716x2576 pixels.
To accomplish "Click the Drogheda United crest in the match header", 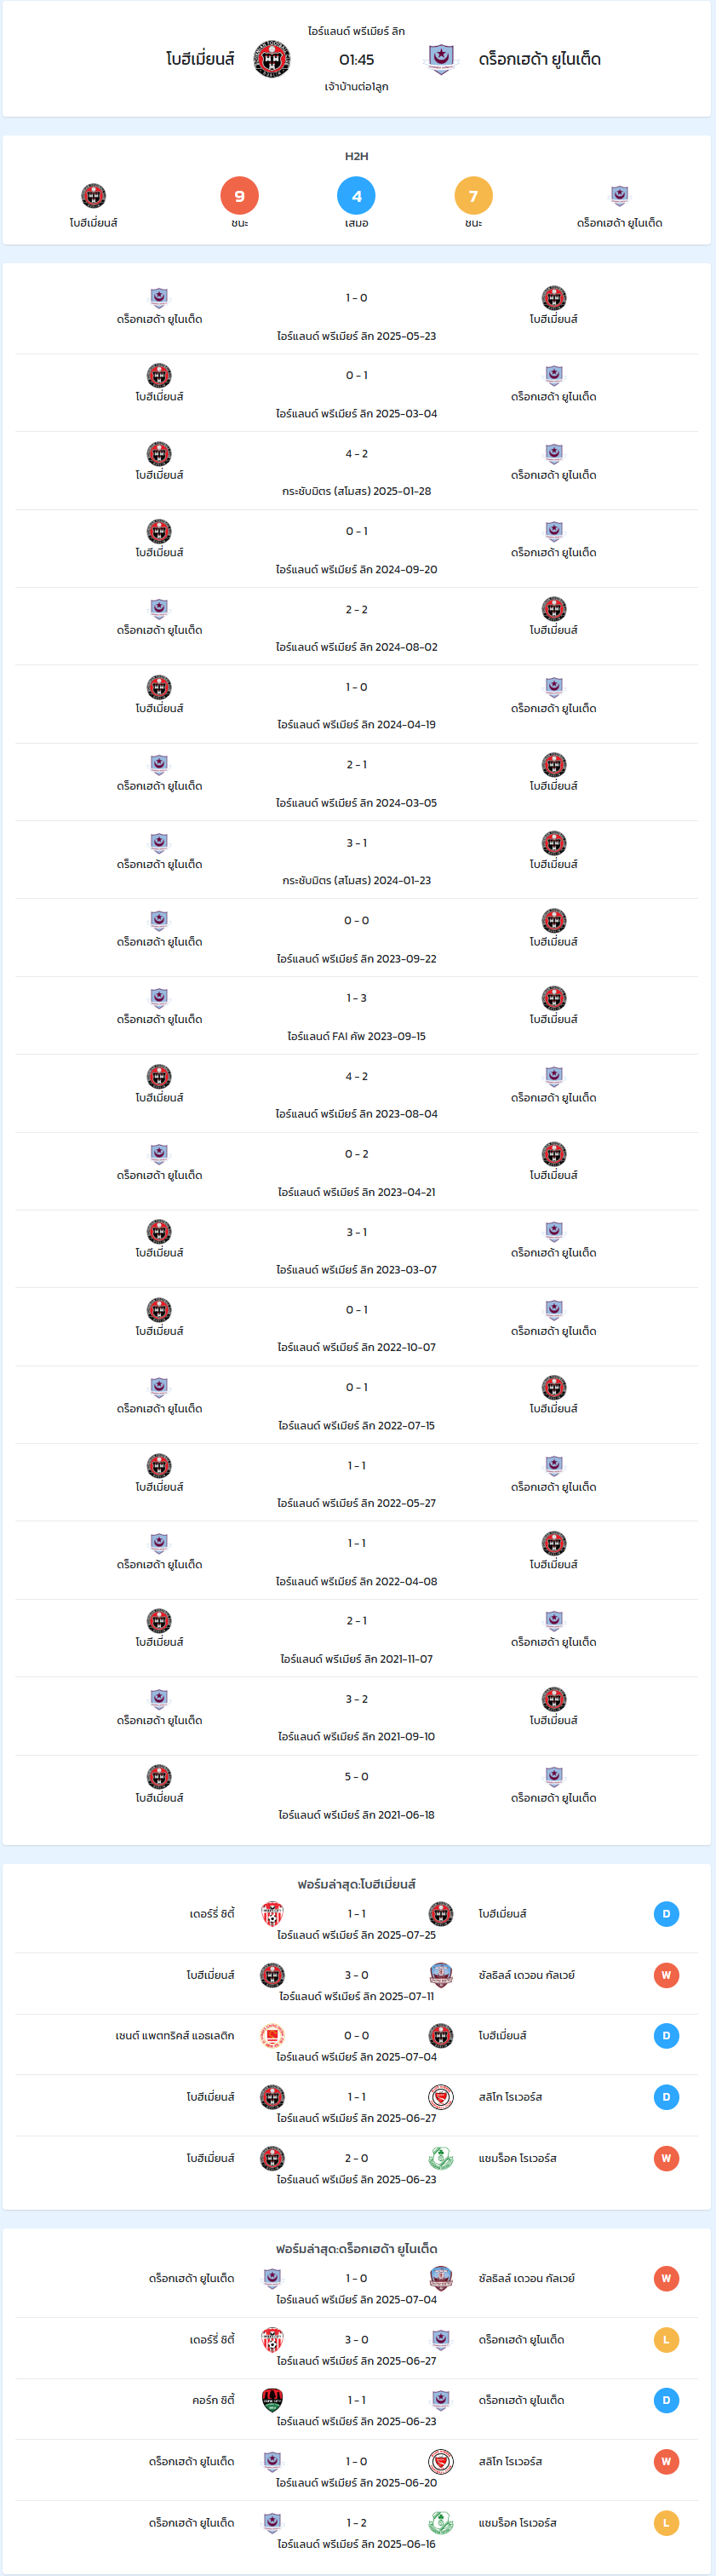I will [x=440, y=59].
